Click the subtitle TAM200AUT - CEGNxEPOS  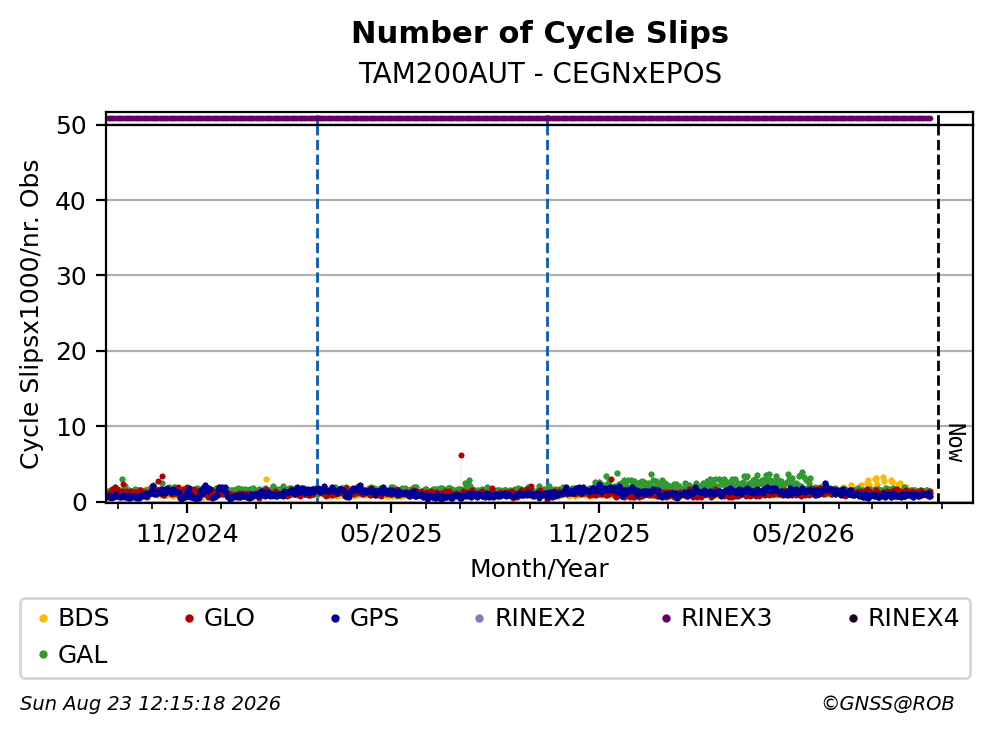coord(540,73)
